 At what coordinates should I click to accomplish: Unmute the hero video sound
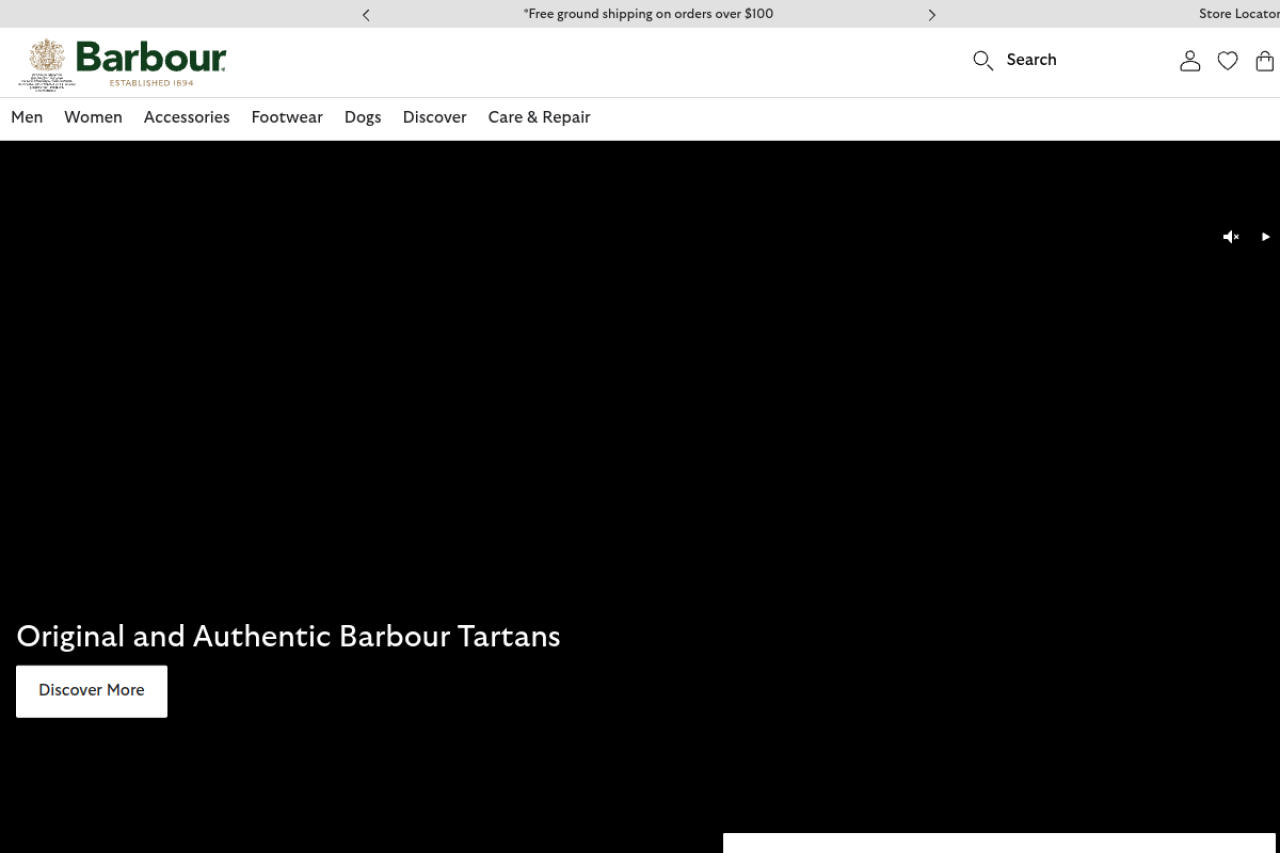pos(1231,237)
